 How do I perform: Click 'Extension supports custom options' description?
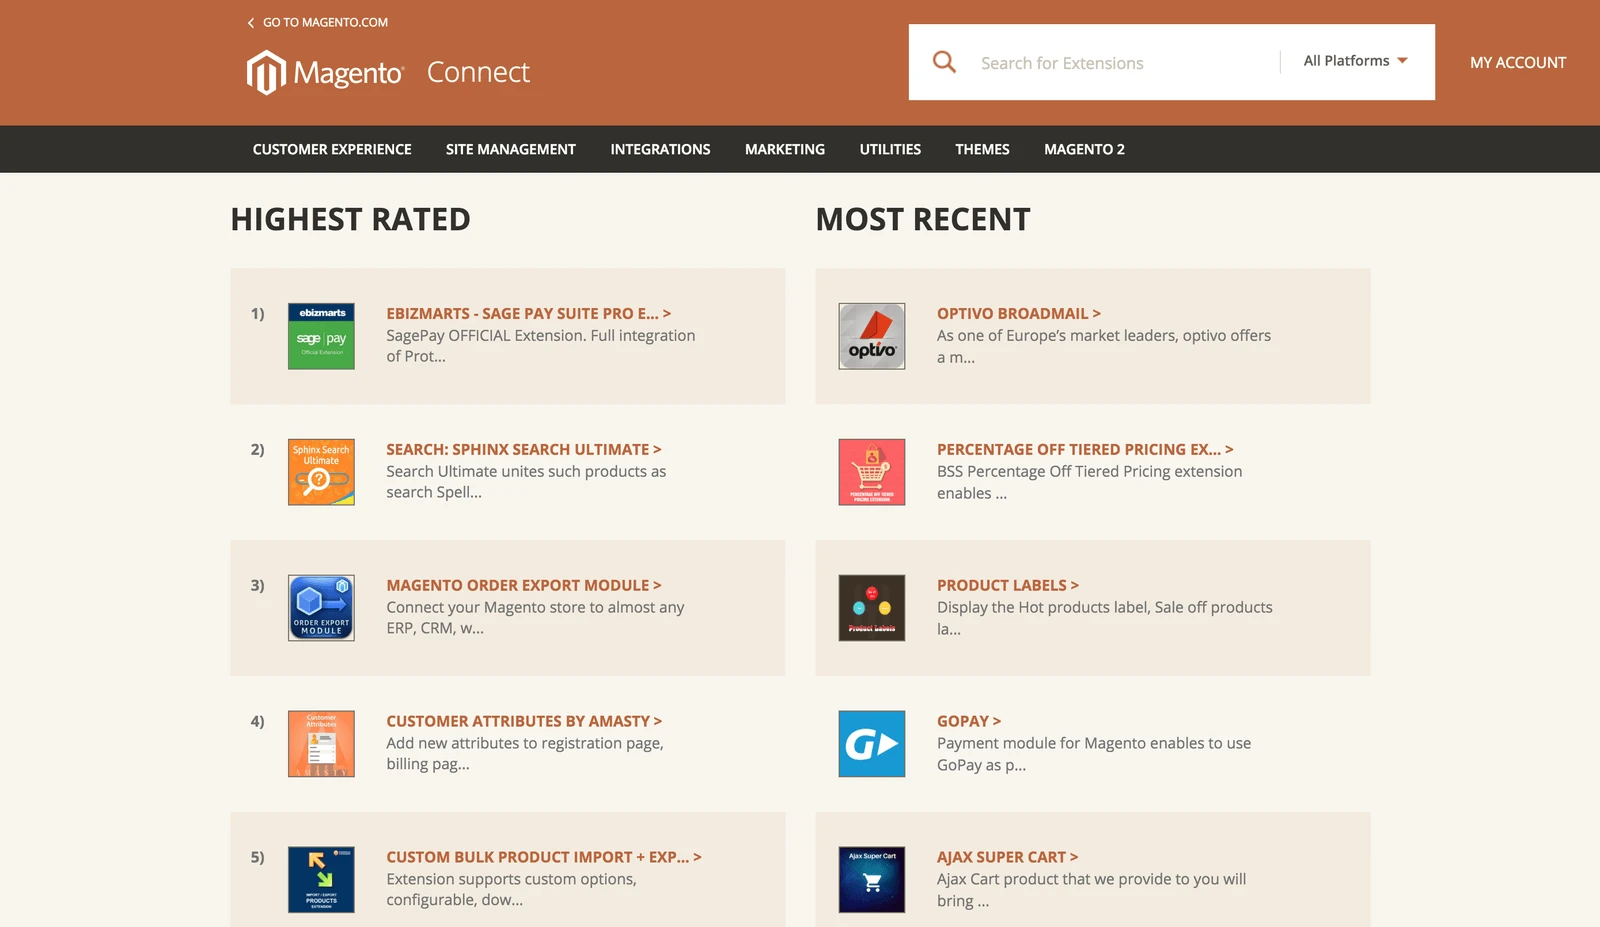511,889
